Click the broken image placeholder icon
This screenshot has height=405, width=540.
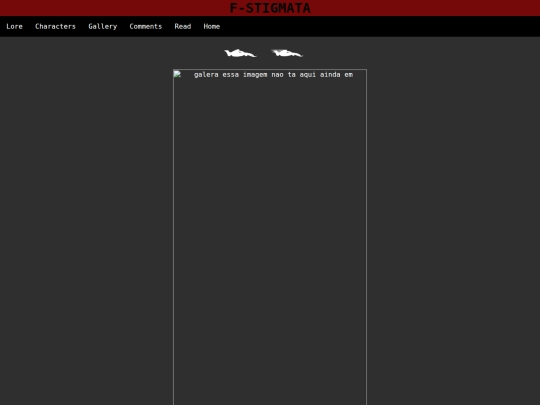tap(177, 74)
